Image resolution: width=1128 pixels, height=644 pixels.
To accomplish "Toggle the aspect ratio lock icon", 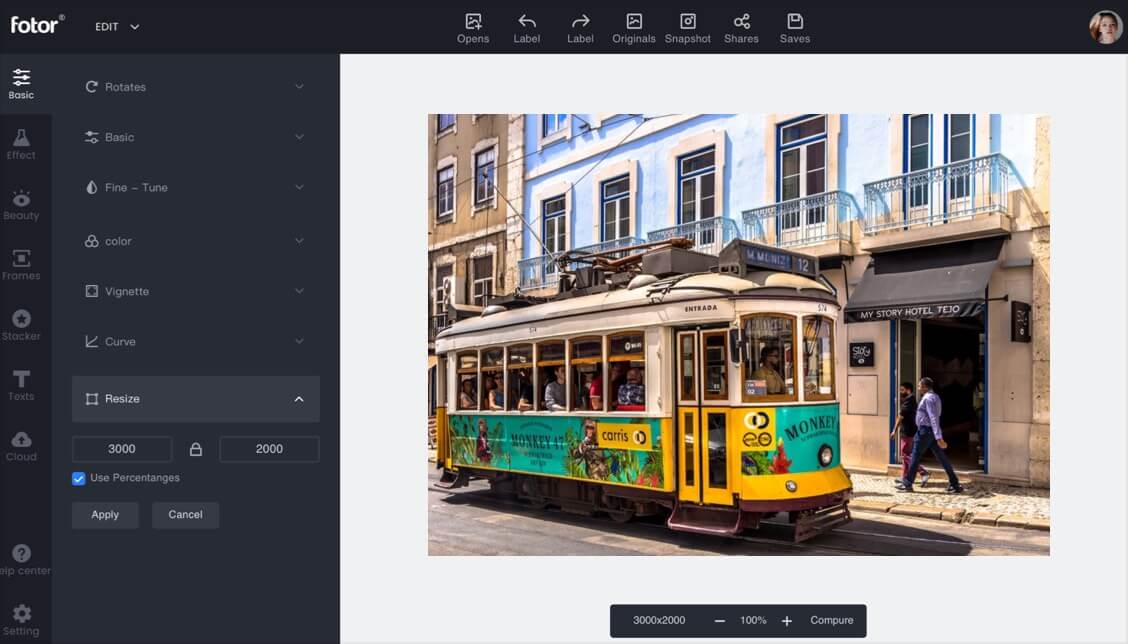I will coord(196,449).
